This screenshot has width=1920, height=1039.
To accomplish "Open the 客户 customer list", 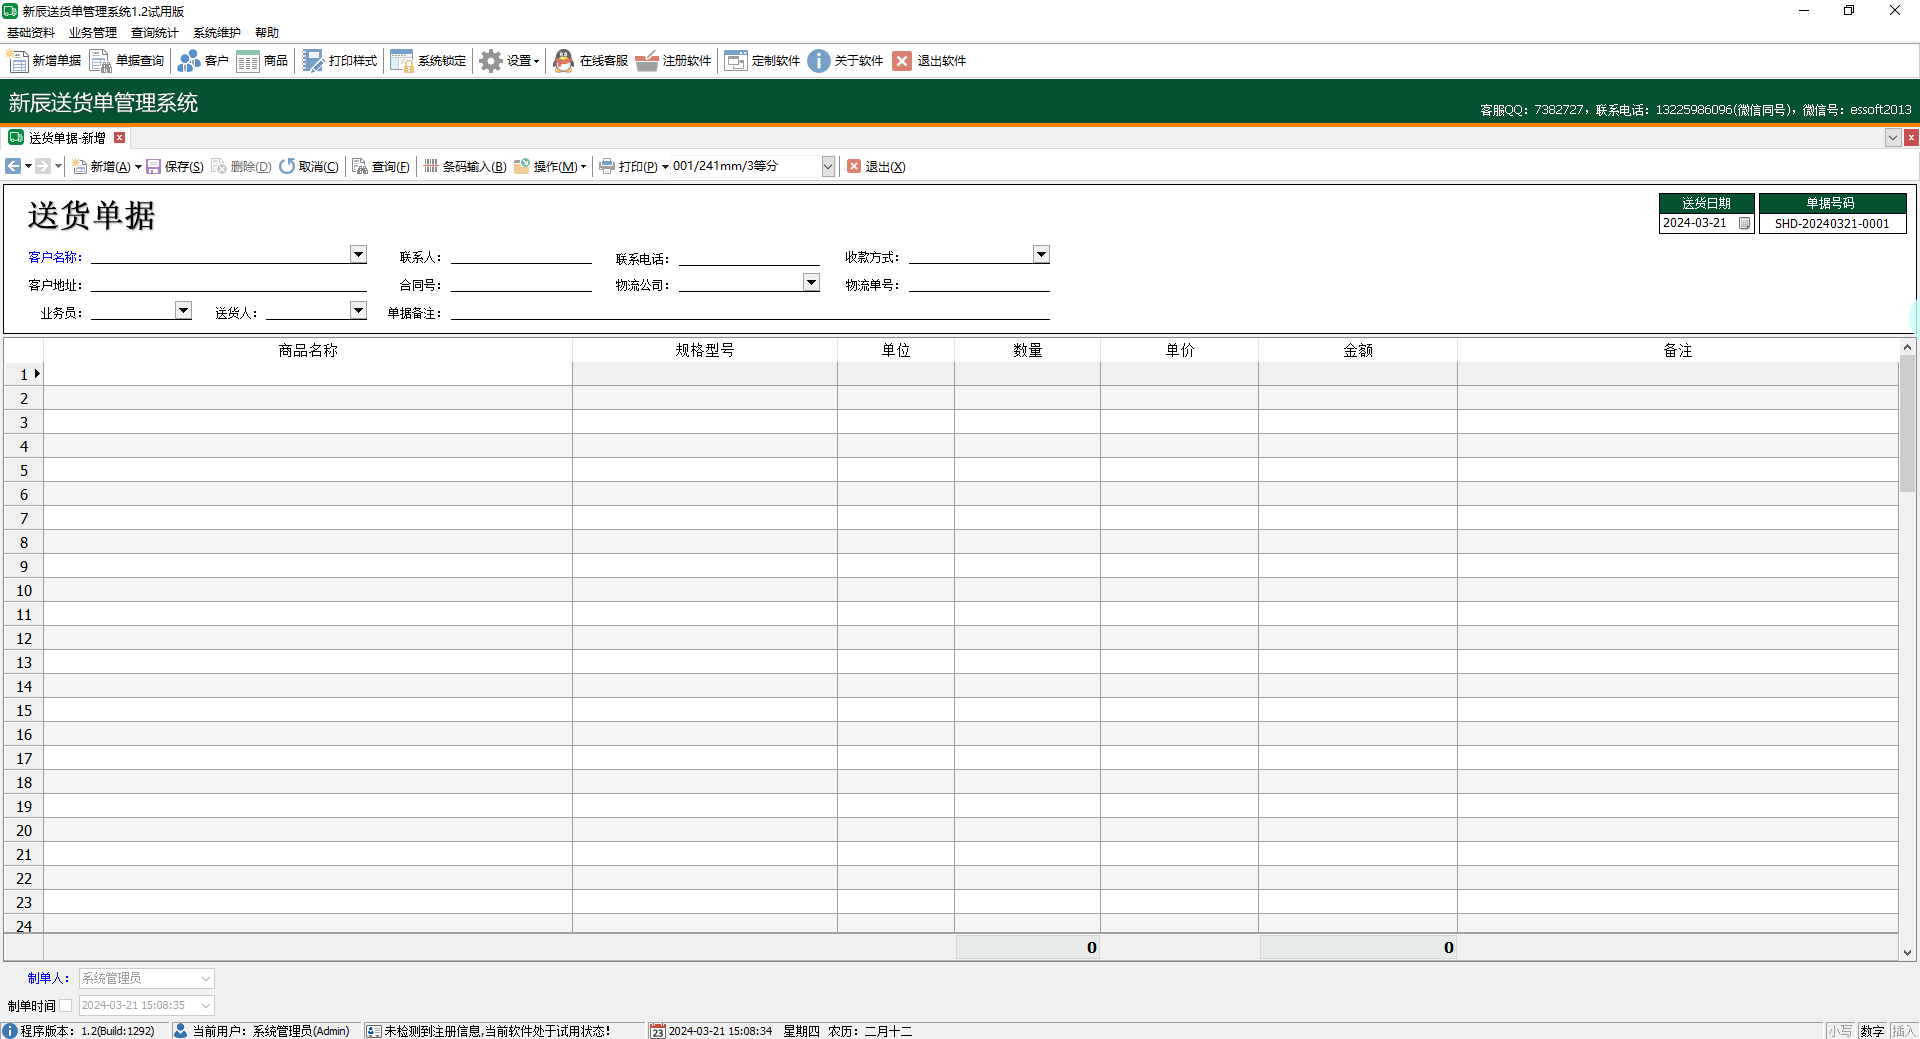I will (x=203, y=61).
